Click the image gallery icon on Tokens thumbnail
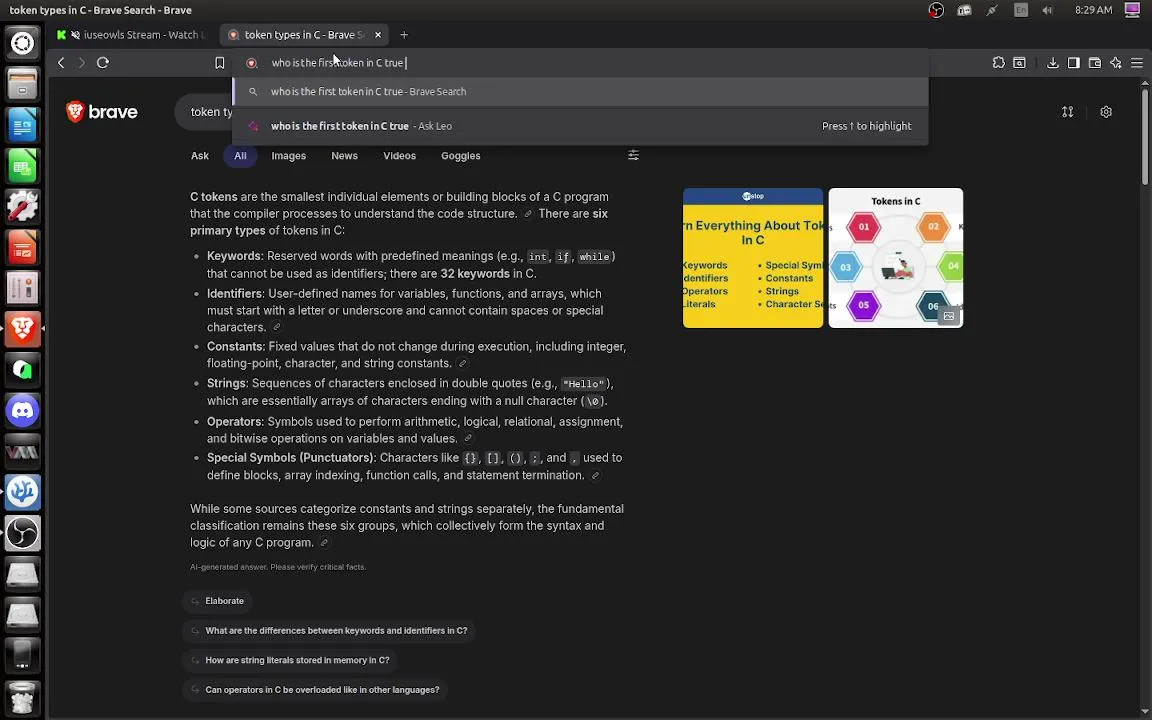Image resolution: width=1152 pixels, height=720 pixels. coord(949,316)
